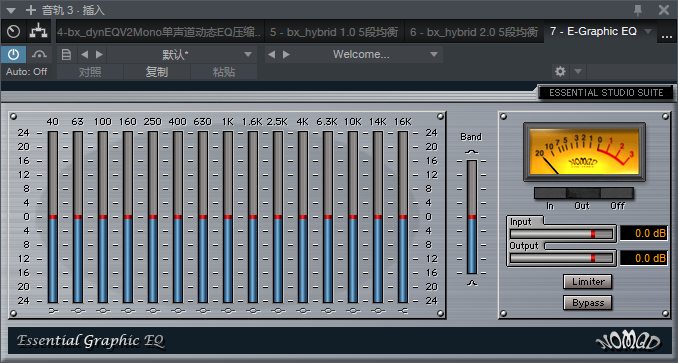Viewport: 678px width, 363px height.
Task: Click the narrow band shape icon below Band slider
Action: click(472, 283)
